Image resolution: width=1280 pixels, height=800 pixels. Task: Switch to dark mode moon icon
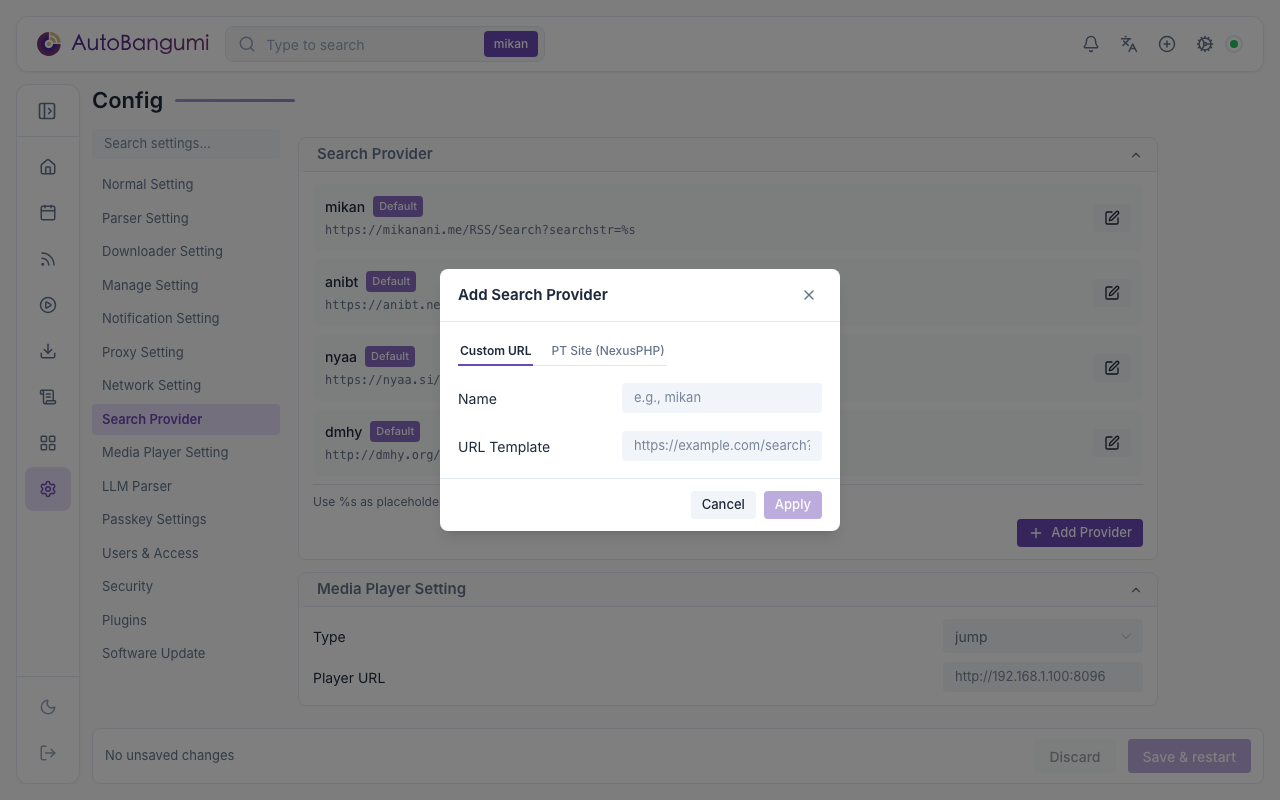(48, 707)
